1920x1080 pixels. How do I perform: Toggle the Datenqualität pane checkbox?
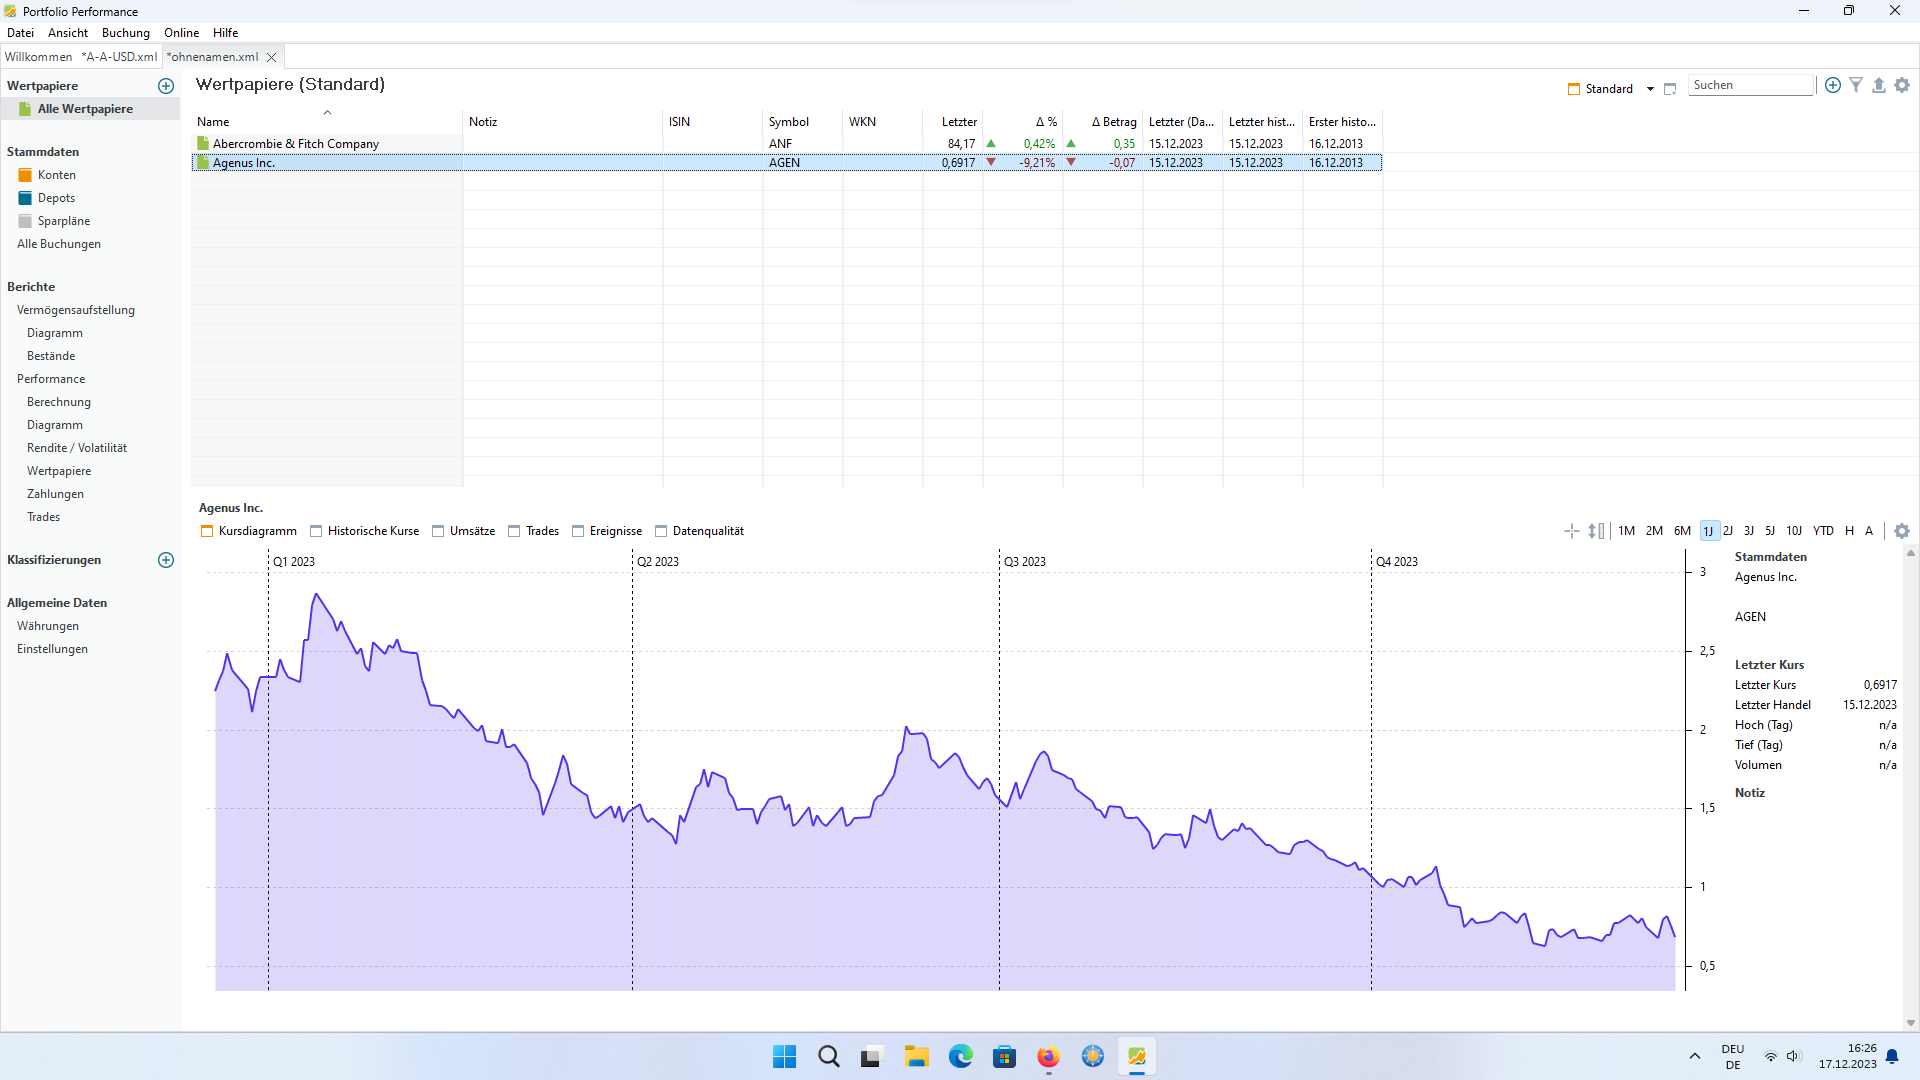(661, 531)
